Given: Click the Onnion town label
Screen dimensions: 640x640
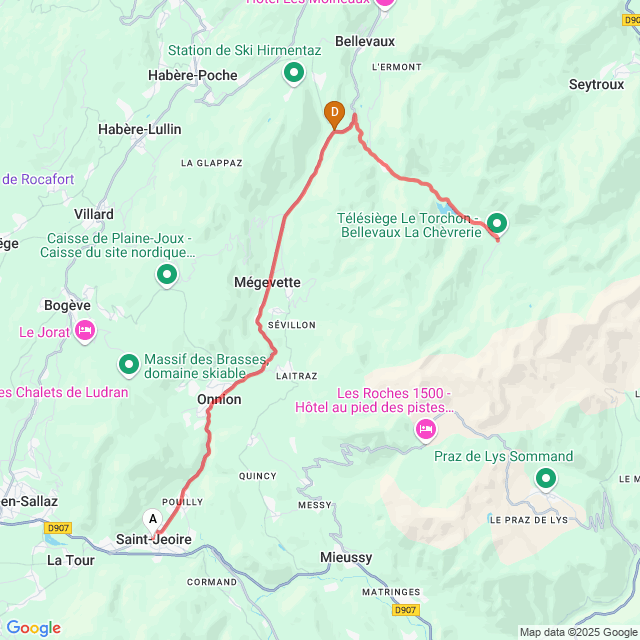Looking at the screenshot, I should click(219, 399).
